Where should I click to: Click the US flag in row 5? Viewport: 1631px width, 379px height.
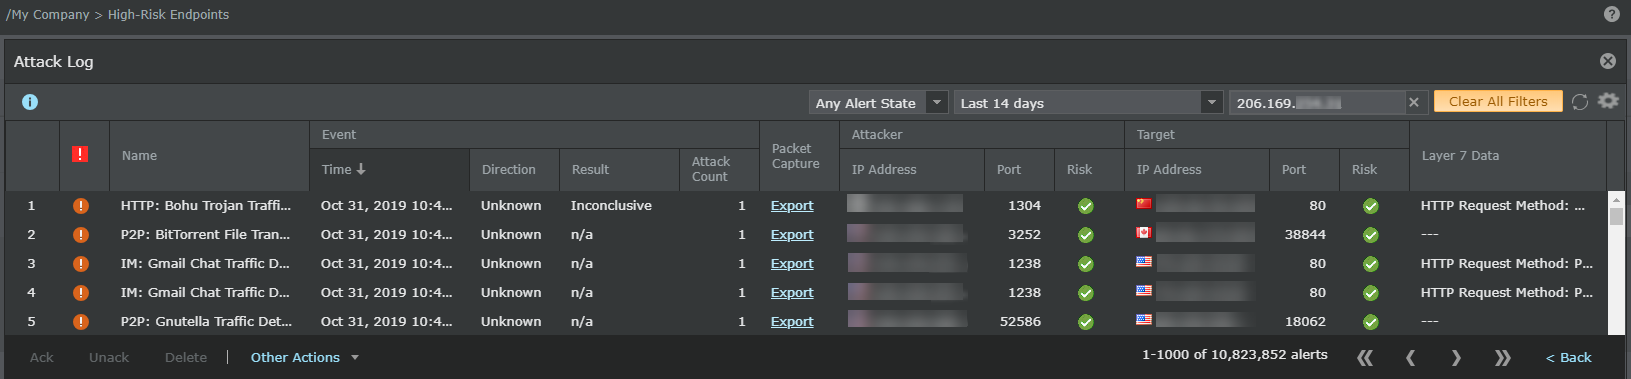(1144, 320)
